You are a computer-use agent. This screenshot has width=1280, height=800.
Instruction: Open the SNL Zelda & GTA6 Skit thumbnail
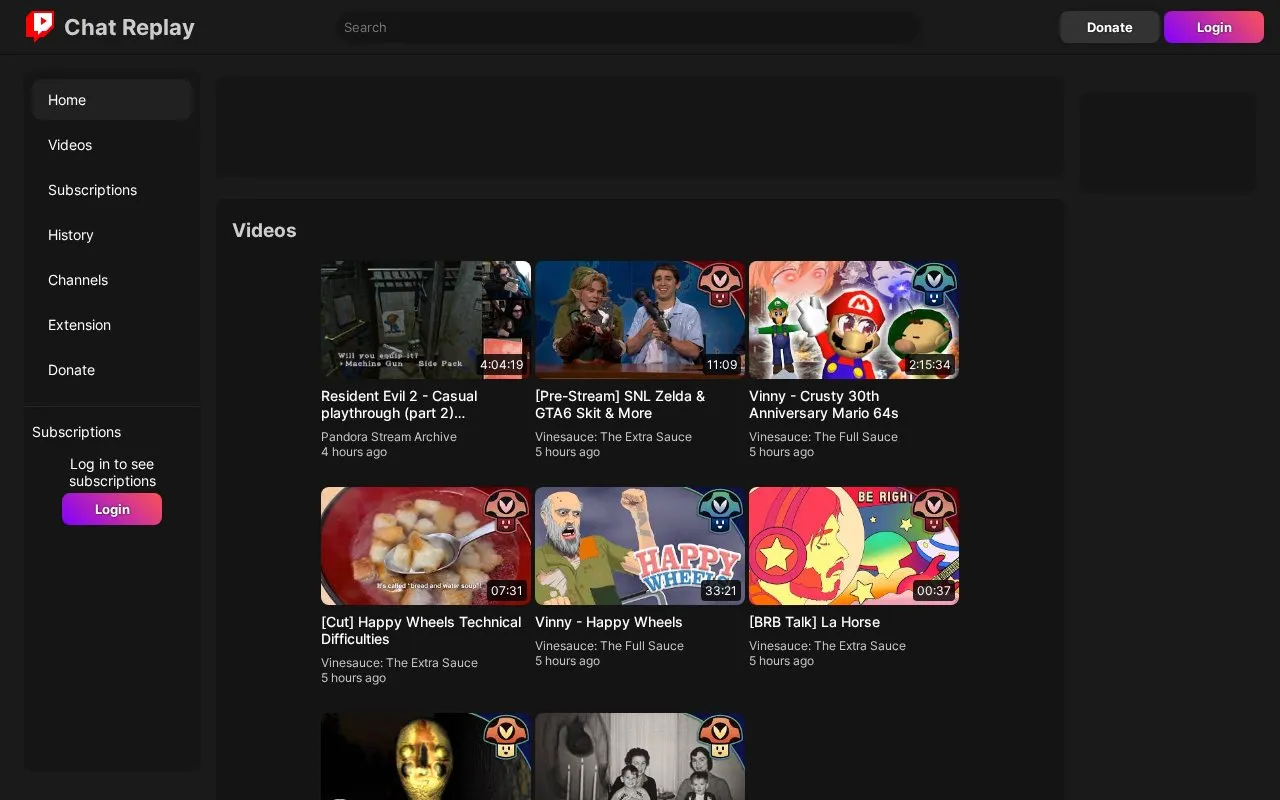640,320
